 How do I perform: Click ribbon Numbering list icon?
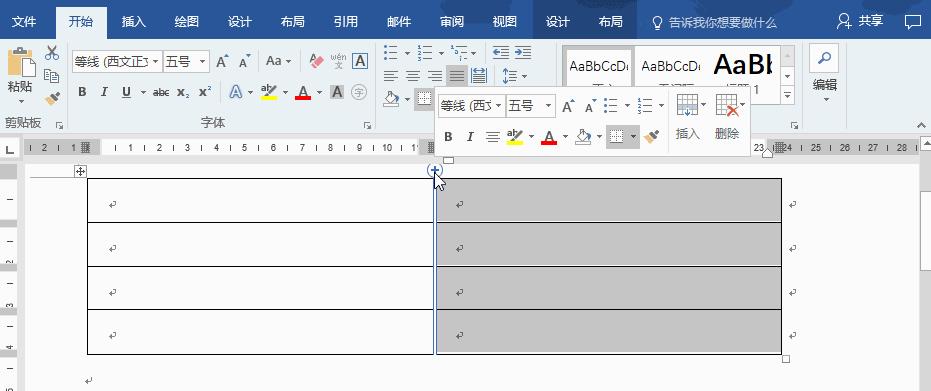click(425, 52)
